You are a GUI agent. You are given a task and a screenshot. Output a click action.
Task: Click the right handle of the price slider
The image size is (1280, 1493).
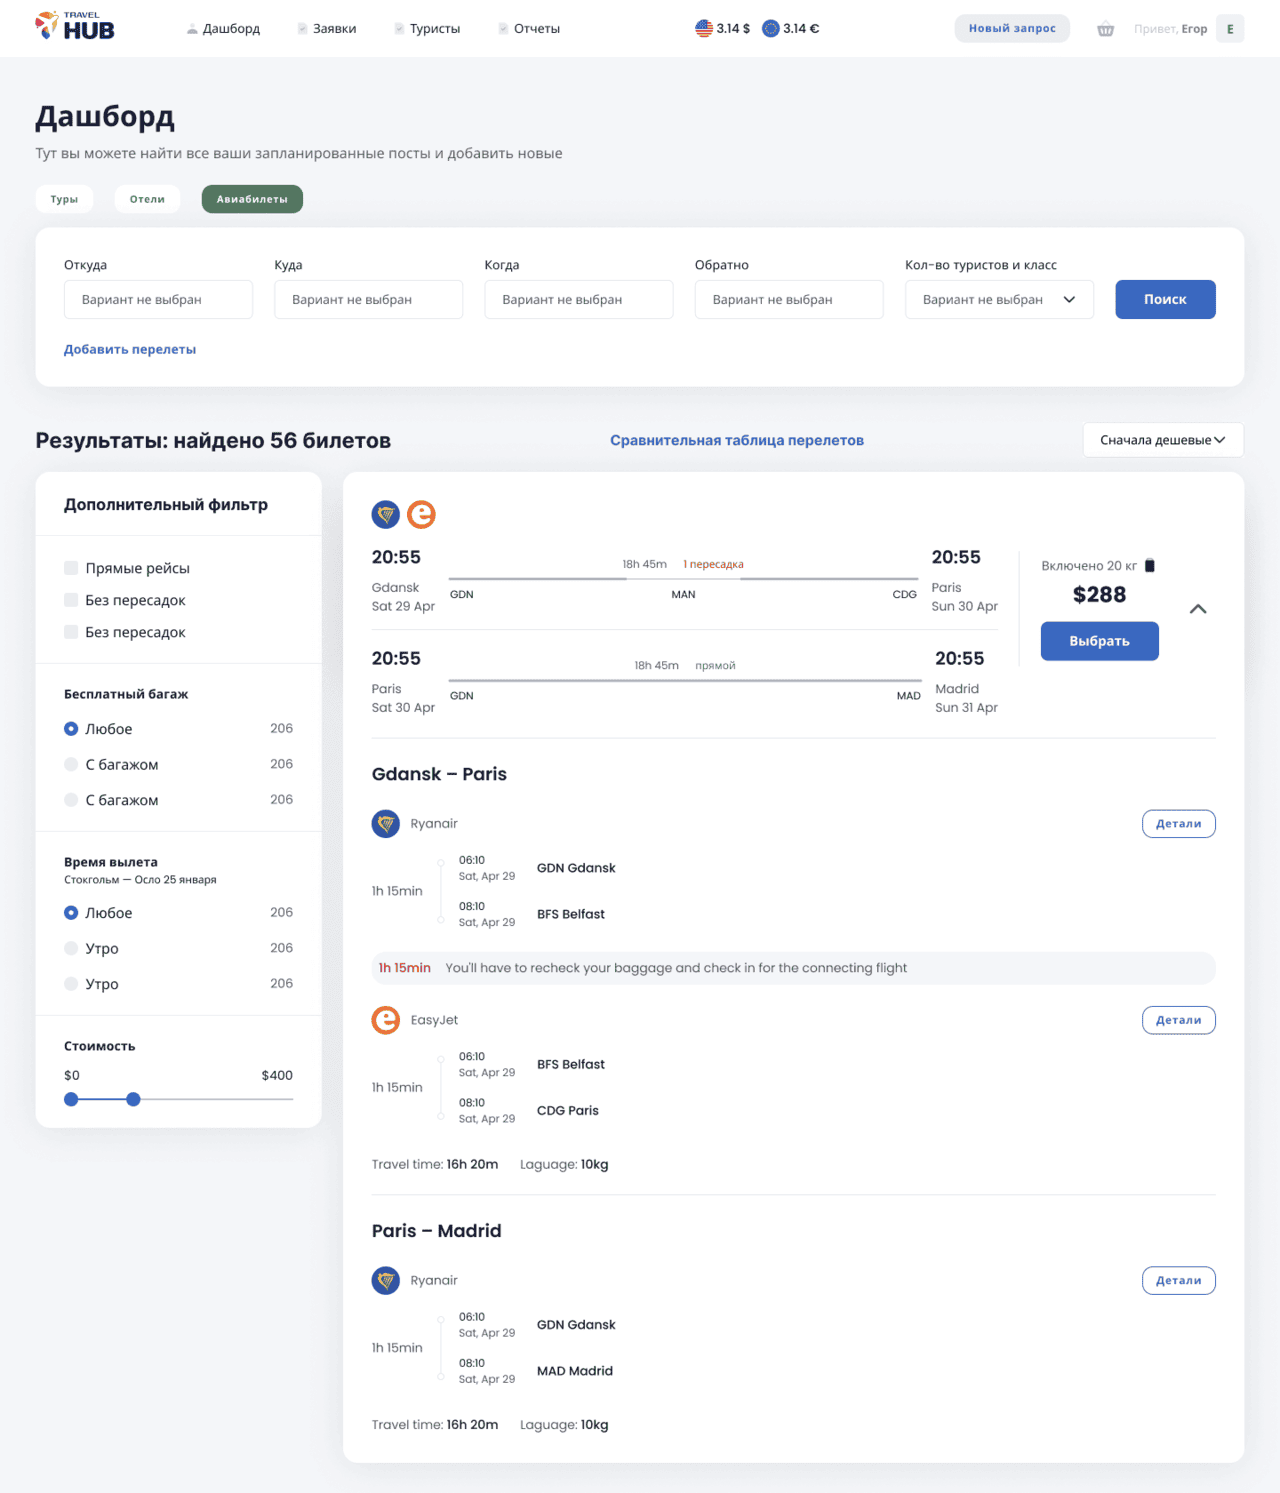(x=133, y=1099)
